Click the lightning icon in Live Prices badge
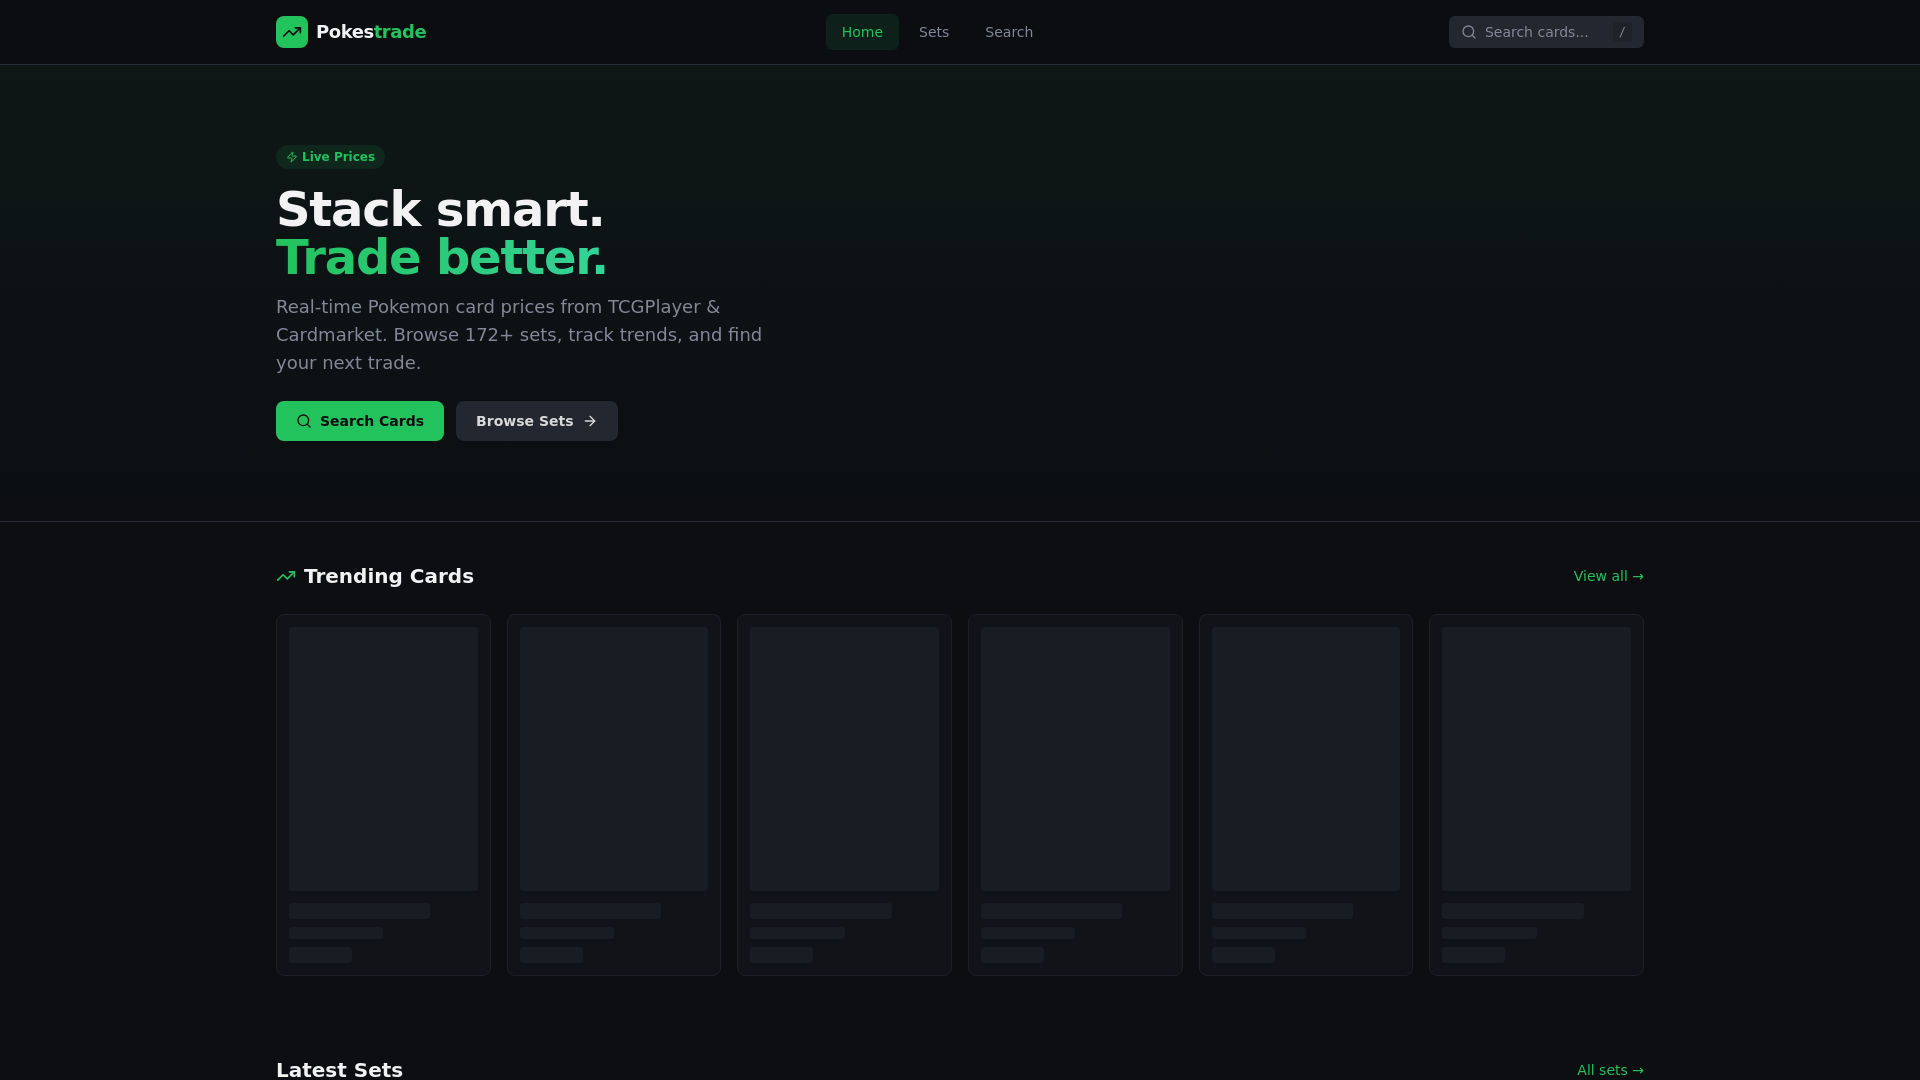 click(x=292, y=157)
